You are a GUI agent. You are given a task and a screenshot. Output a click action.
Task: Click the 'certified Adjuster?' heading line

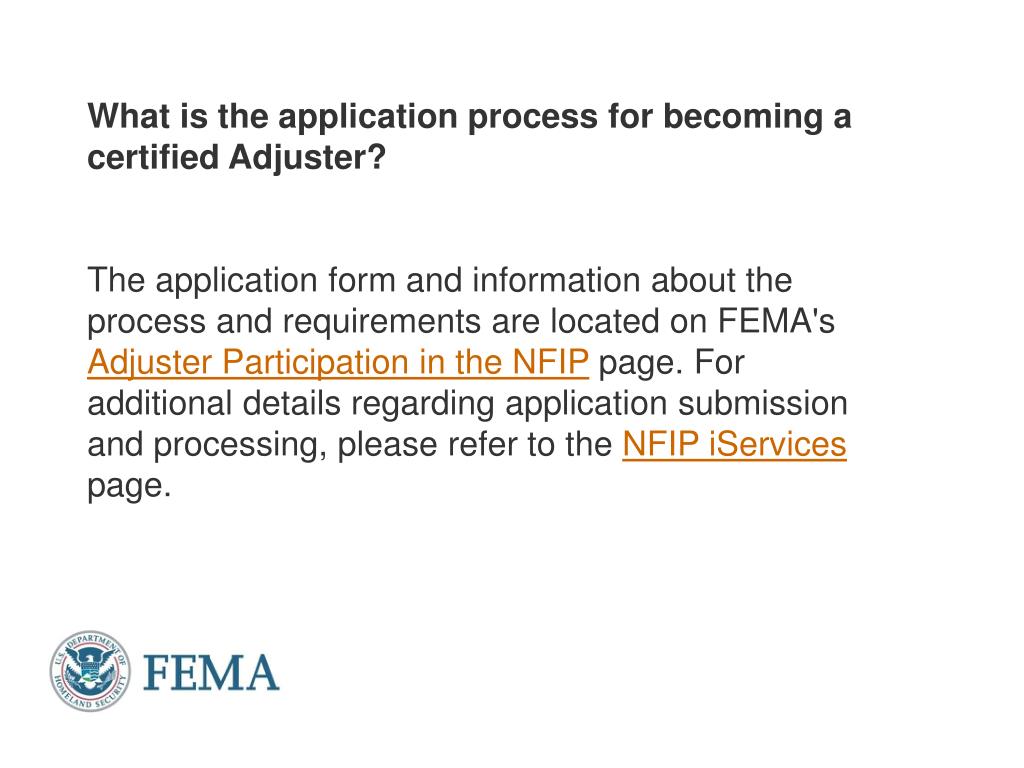(236, 157)
